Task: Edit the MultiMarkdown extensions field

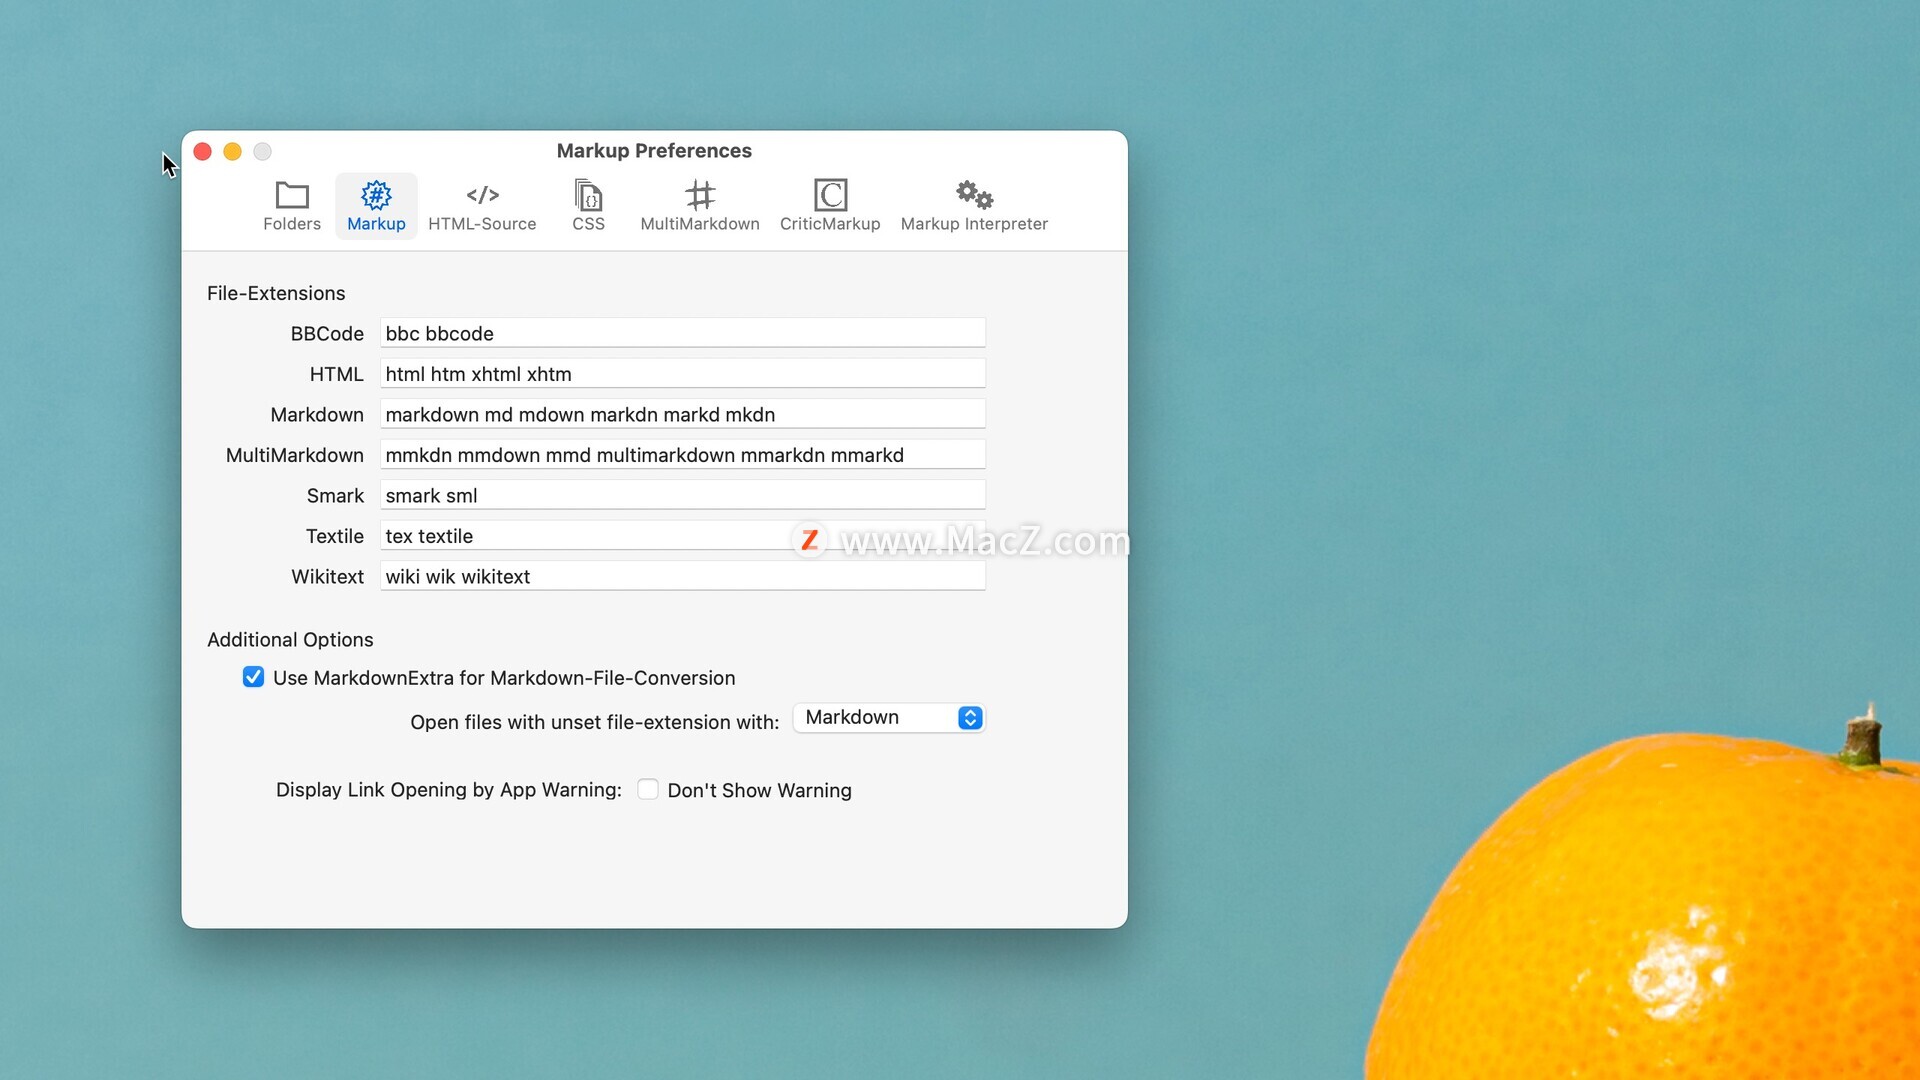Action: [x=683, y=455]
